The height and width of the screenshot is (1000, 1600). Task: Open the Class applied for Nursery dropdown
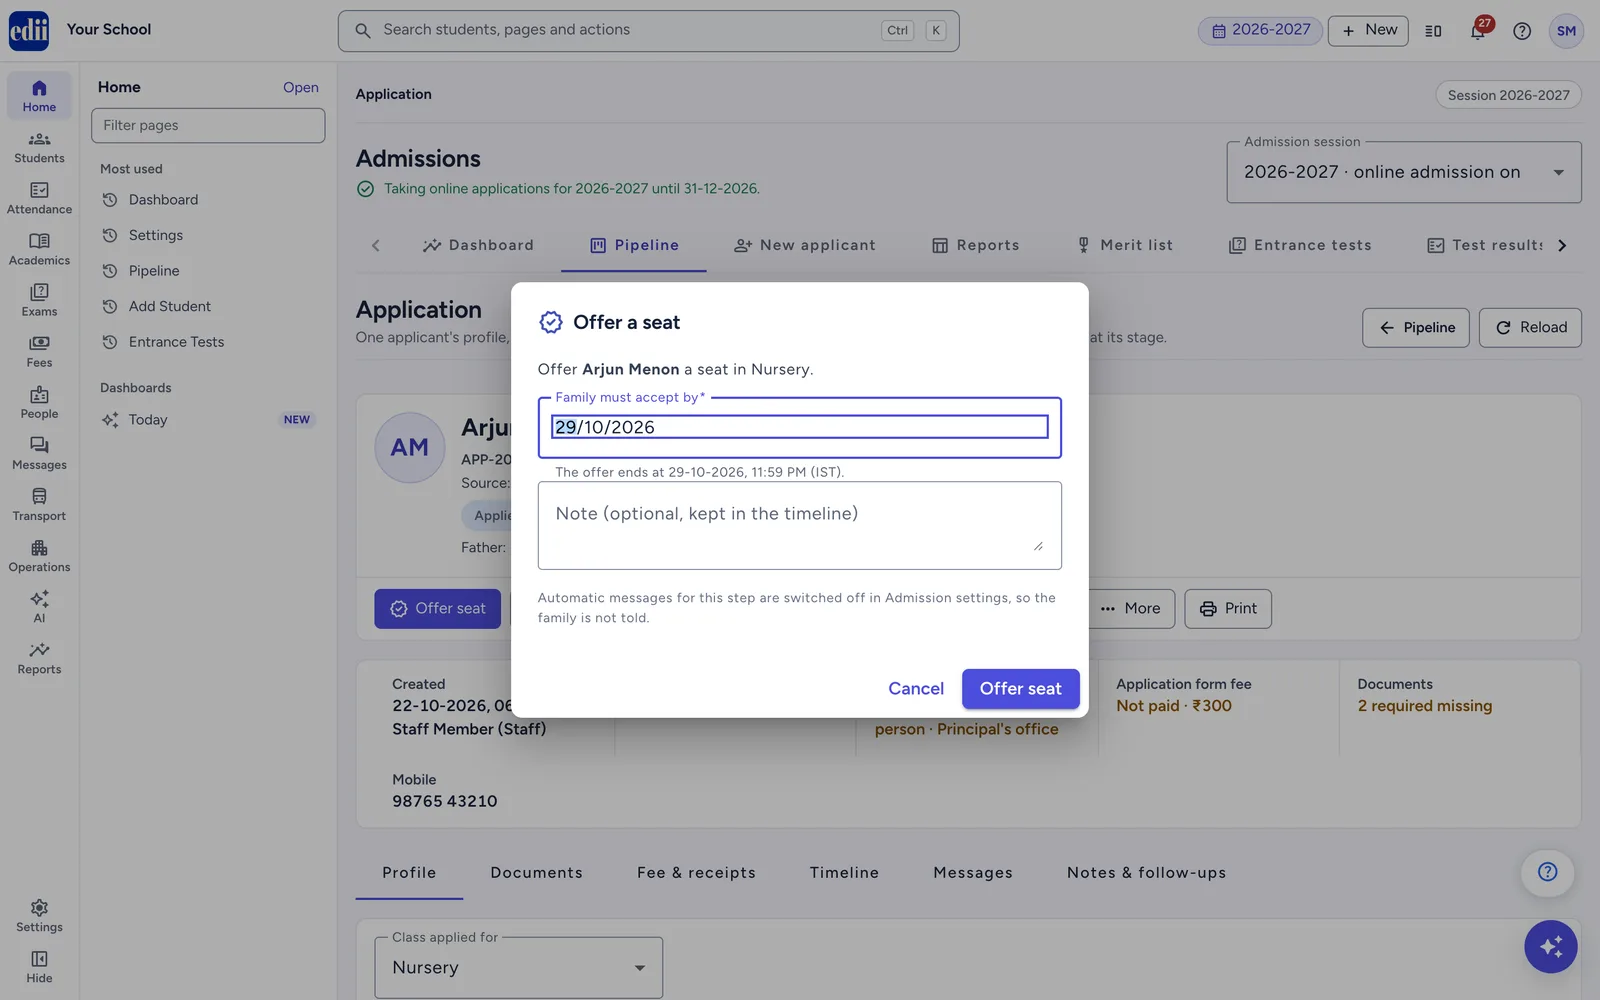(x=518, y=967)
